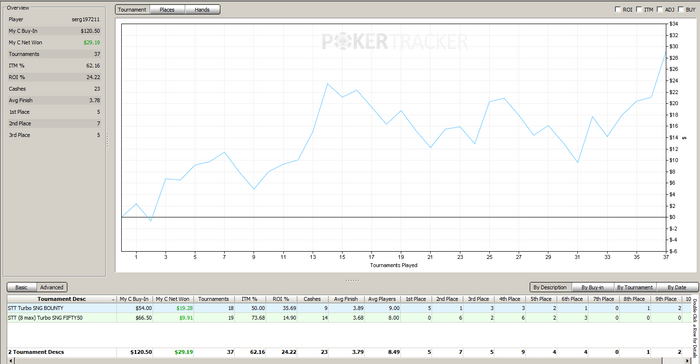The height and width of the screenshot is (364, 700).
Task: Select the STT (8 max) Turbo SNG FIFTY50 row
Action: (x=348, y=318)
